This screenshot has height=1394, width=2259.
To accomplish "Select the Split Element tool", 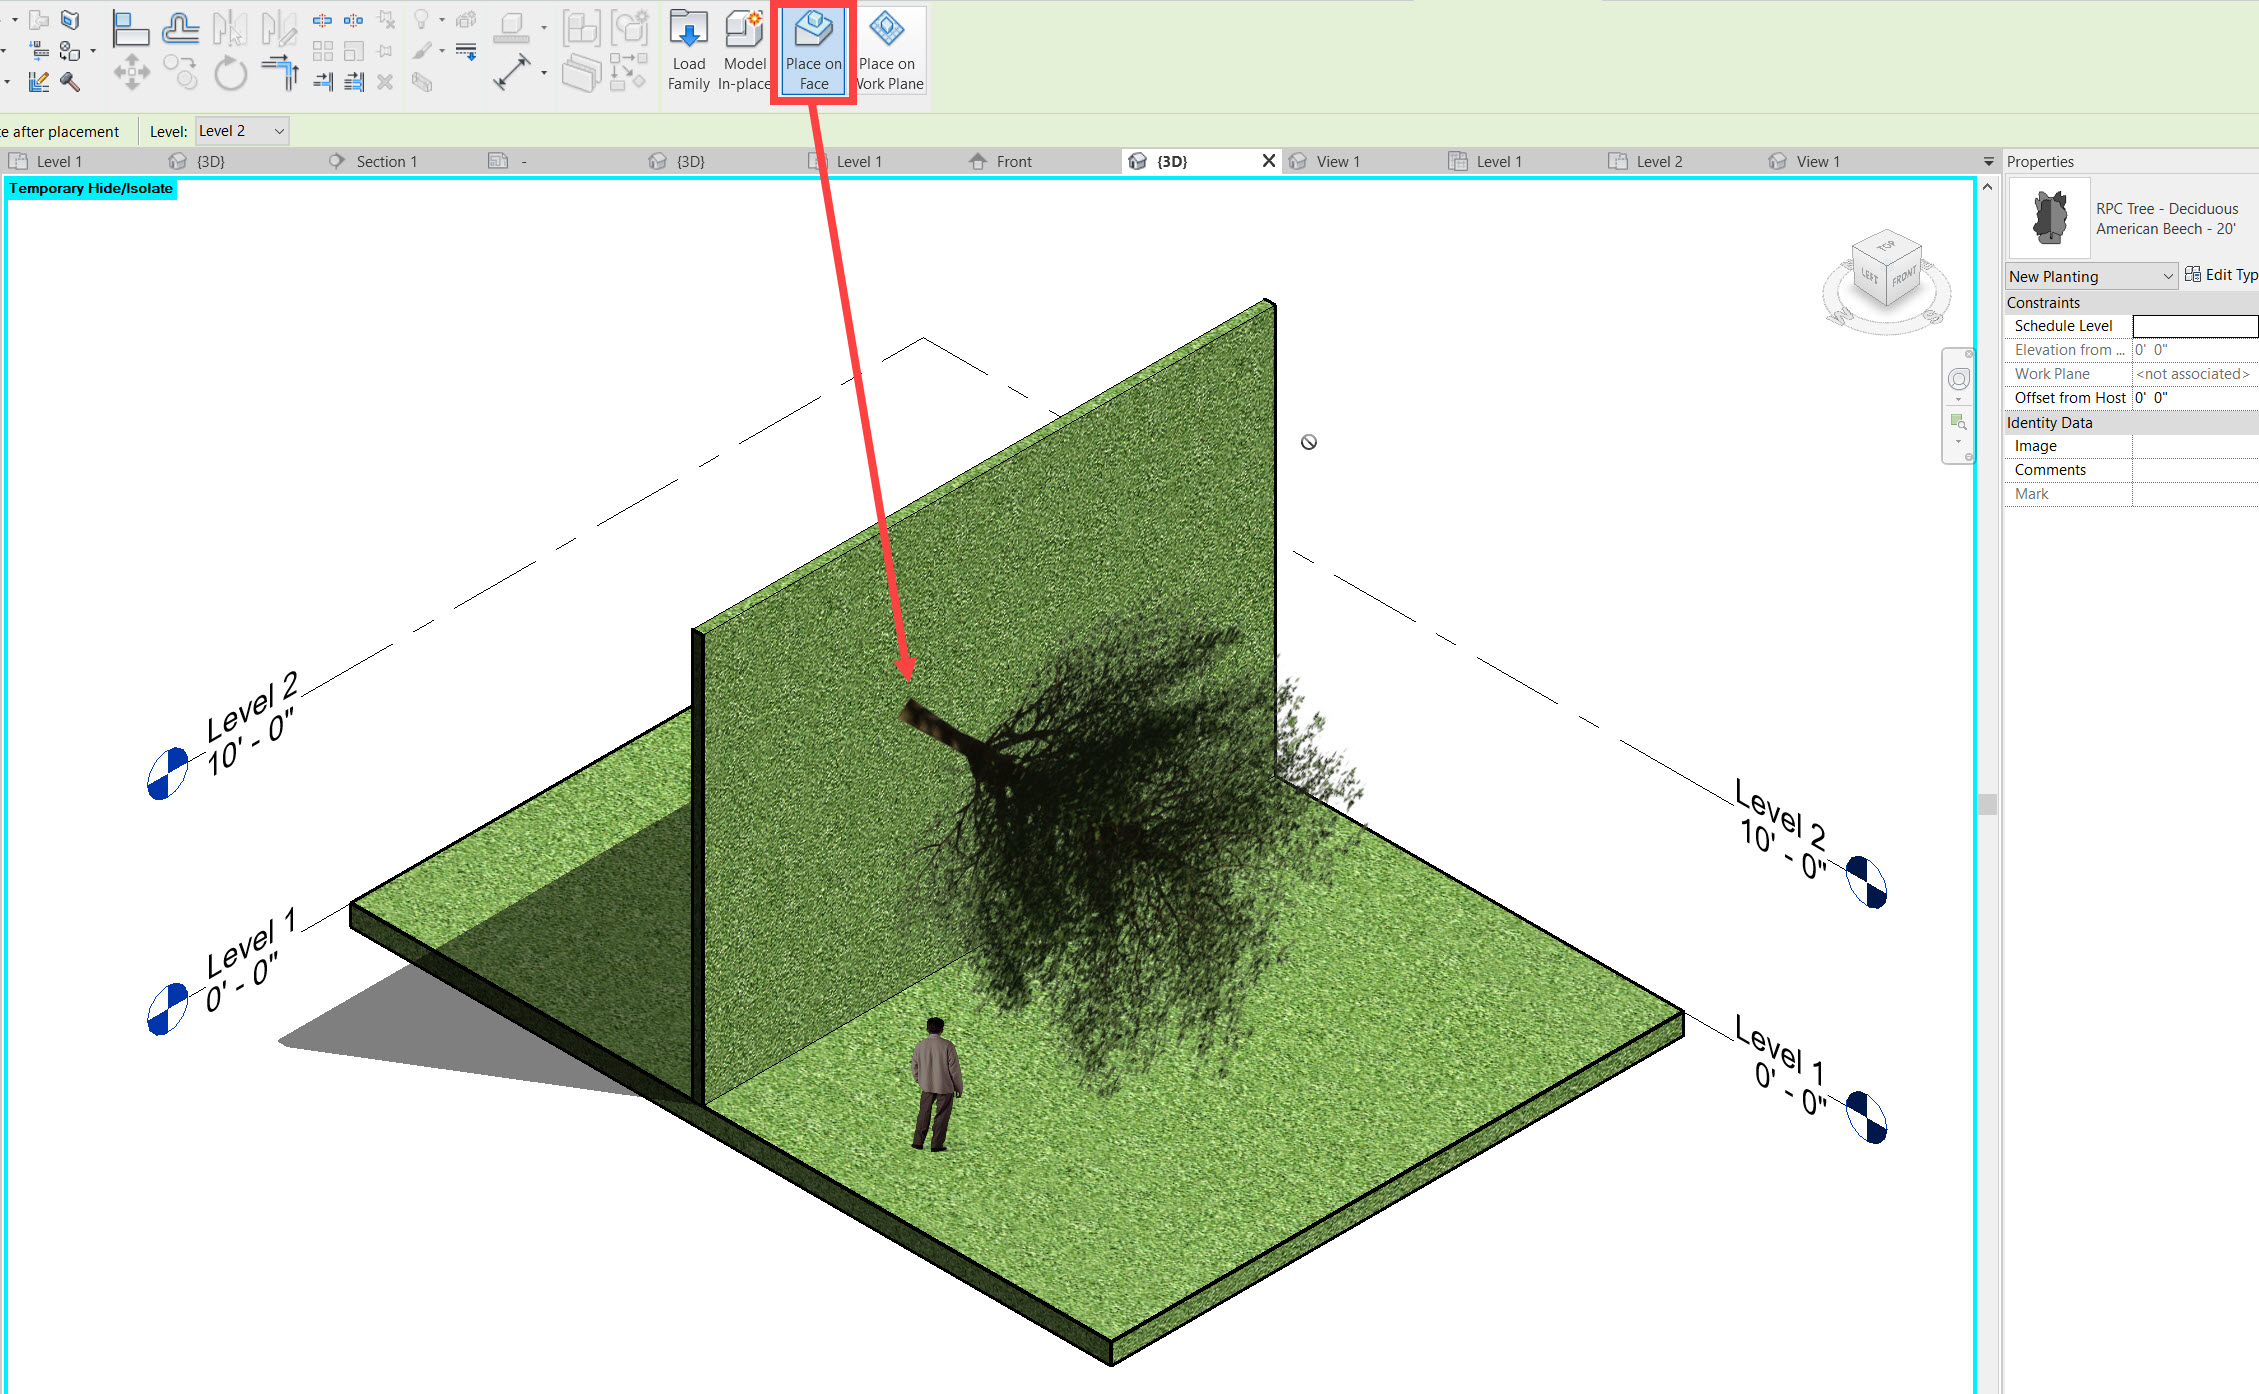I will [322, 20].
